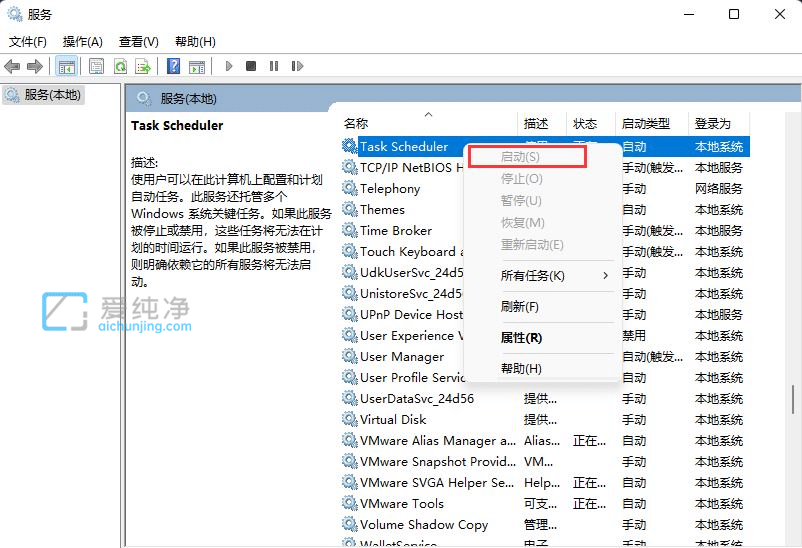Click gear icon beside VMware Snapshot Provider

[350, 461]
